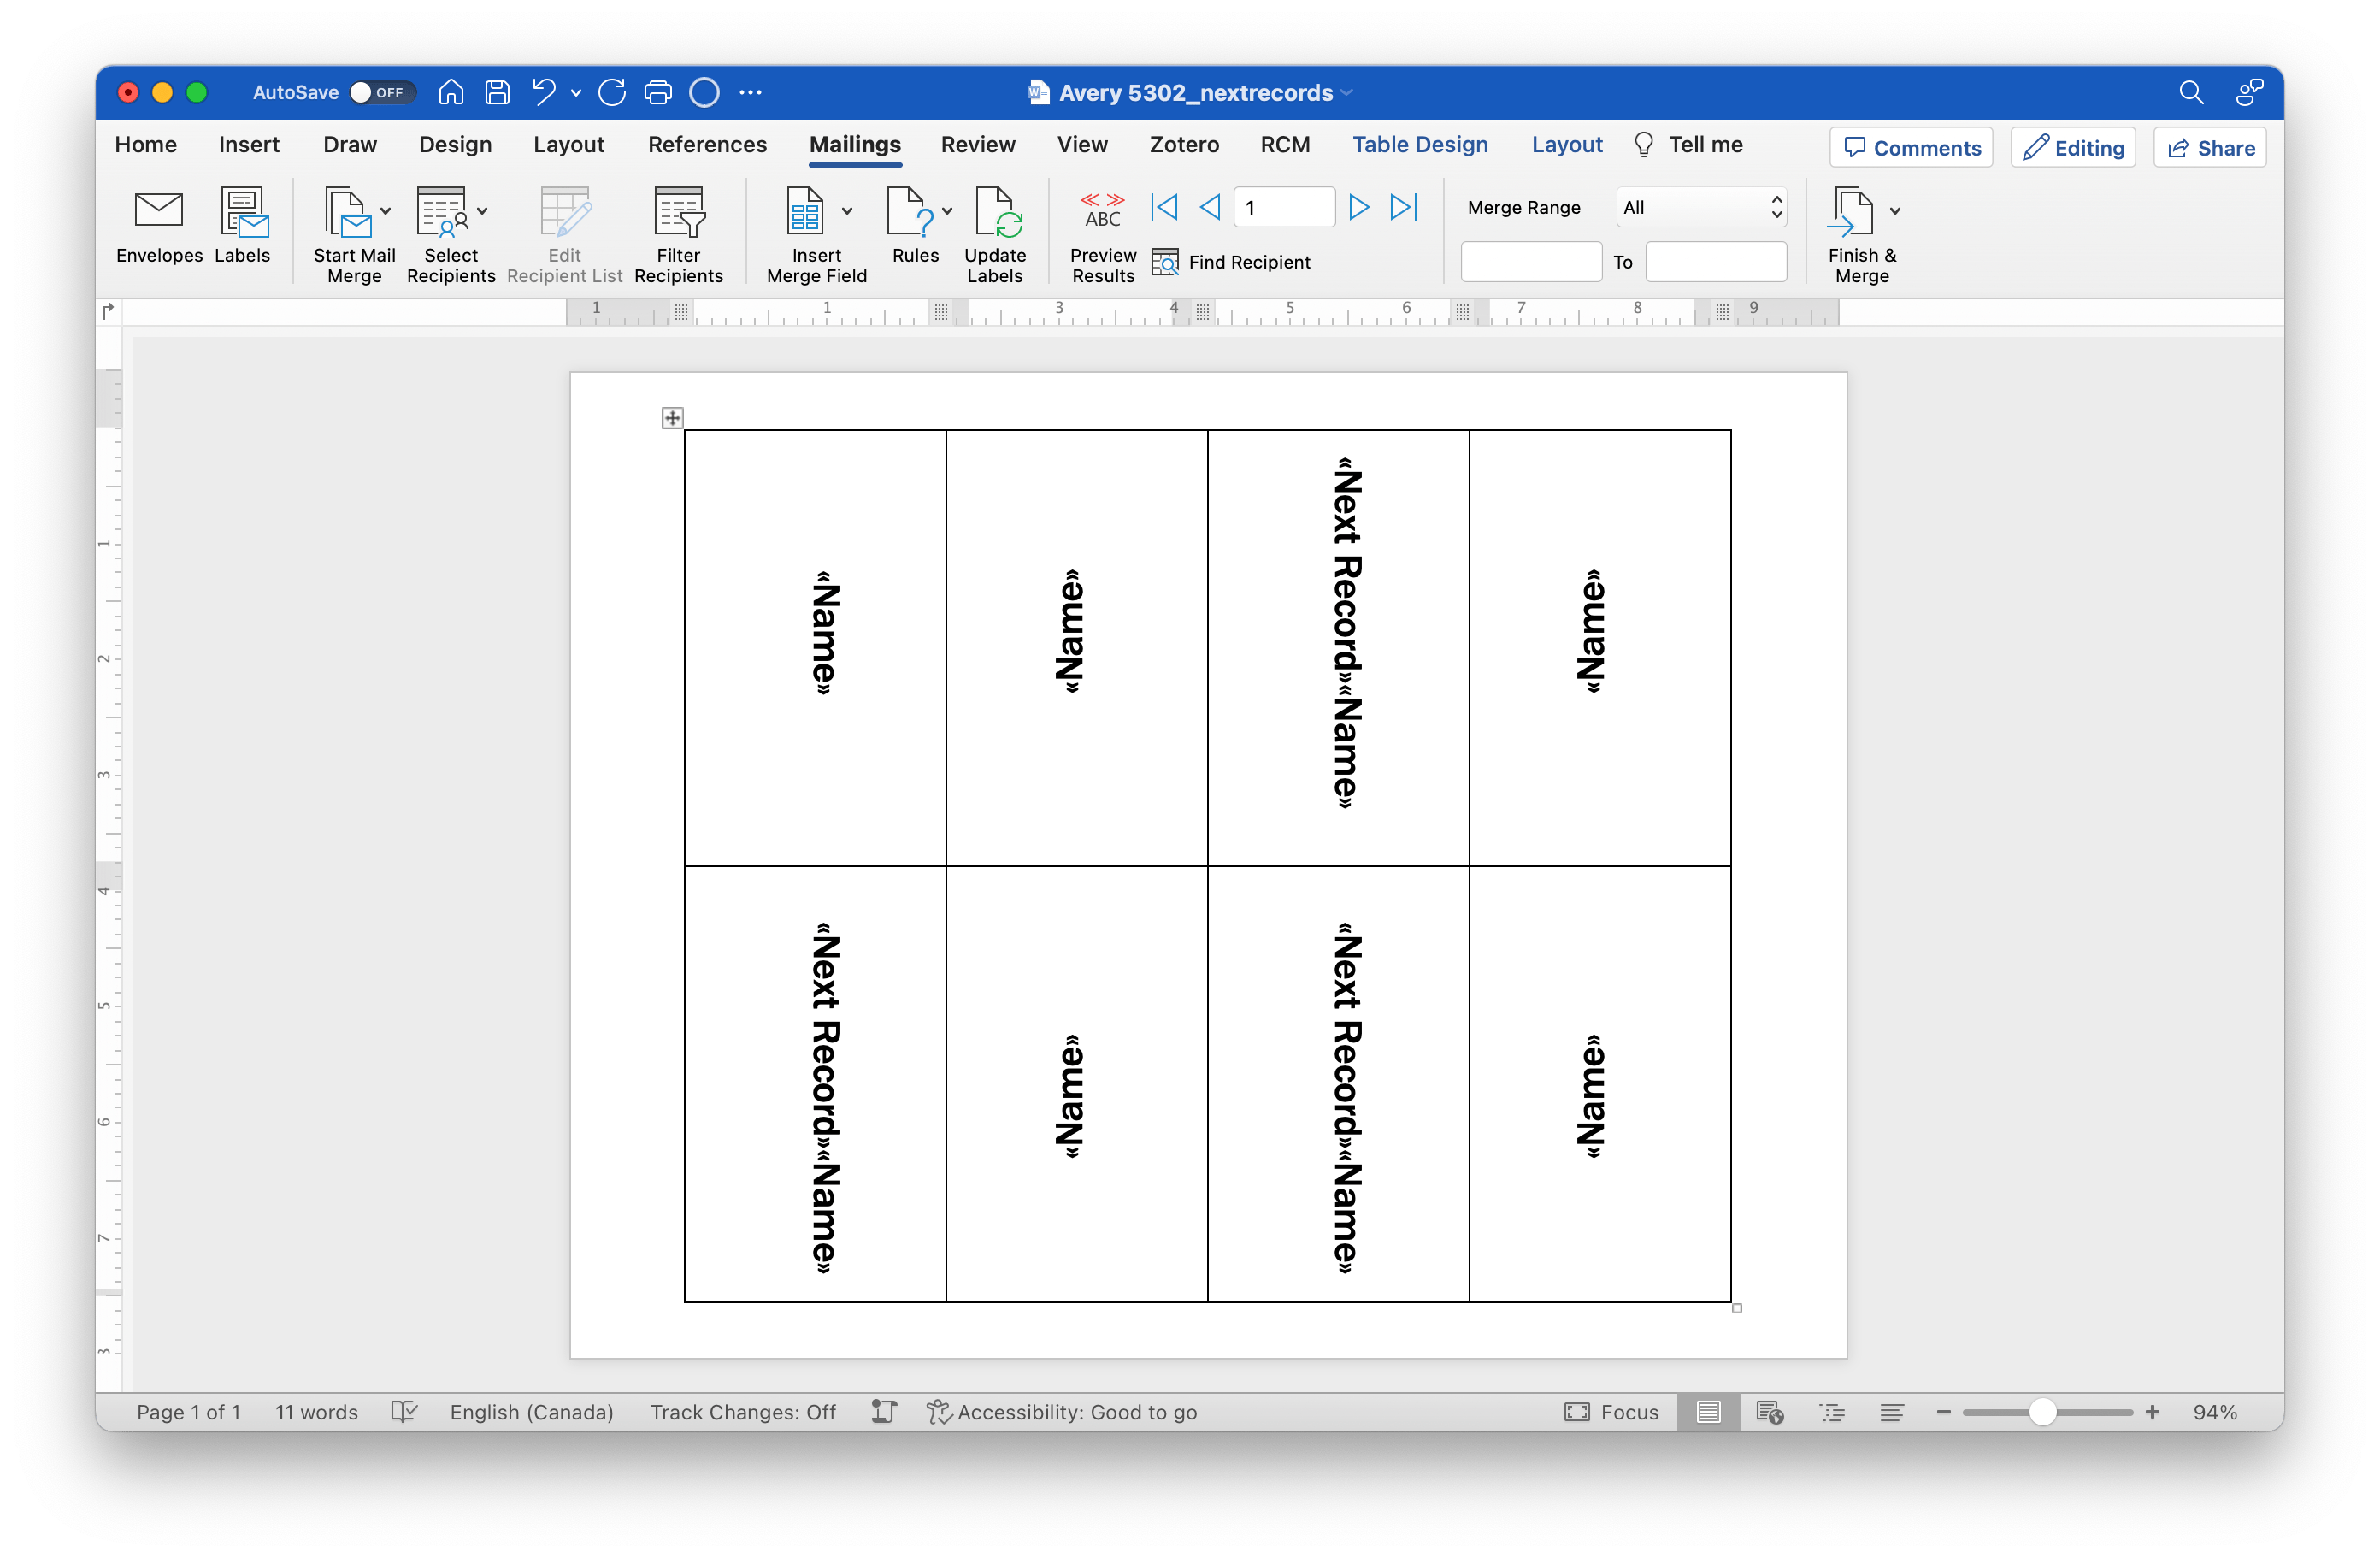
Task: Switch to Print Layout view
Action: coord(1708,1412)
